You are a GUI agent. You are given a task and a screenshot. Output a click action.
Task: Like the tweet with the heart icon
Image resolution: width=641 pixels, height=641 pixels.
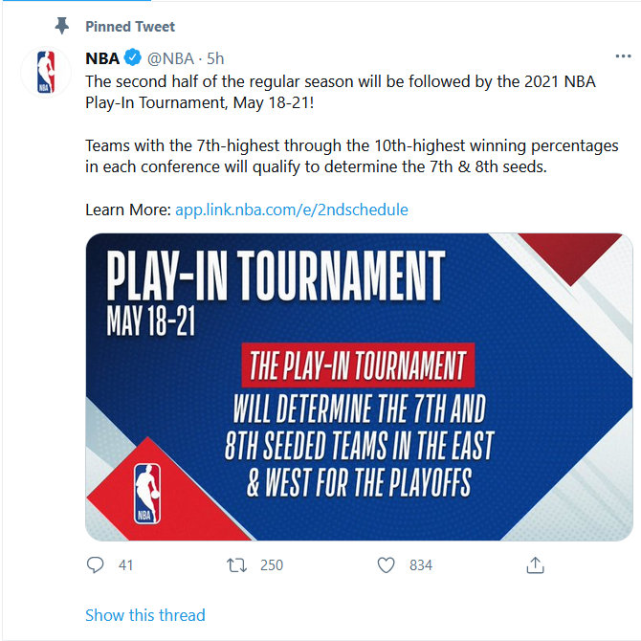coord(386,565)
